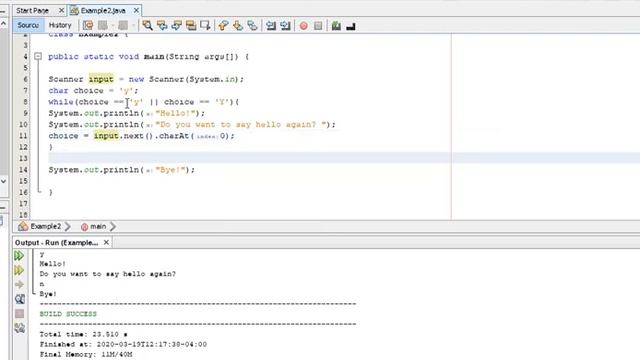Click "char choice = 'y';" code line
Screen dimensions: 640x360
pyautogui.click(x=93, y=91)
